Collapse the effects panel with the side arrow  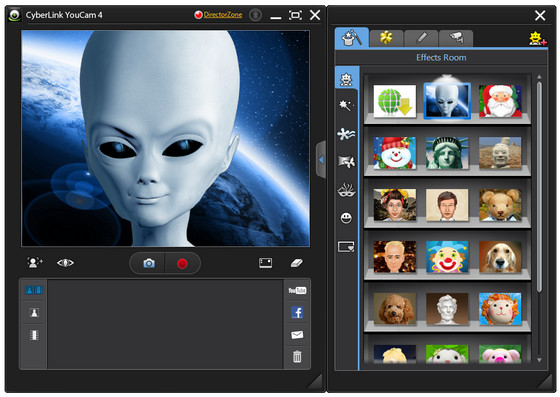click(x=321, y=160)
